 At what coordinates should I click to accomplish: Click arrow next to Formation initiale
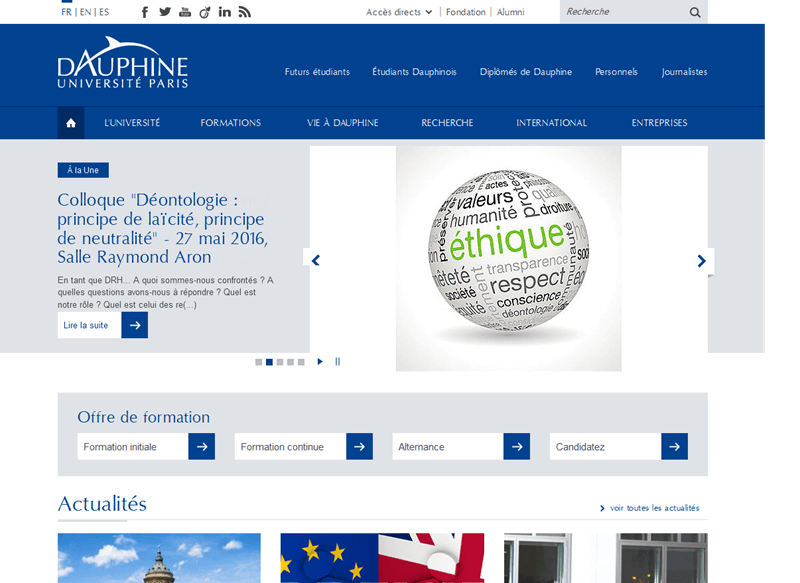tap(202, 447)
